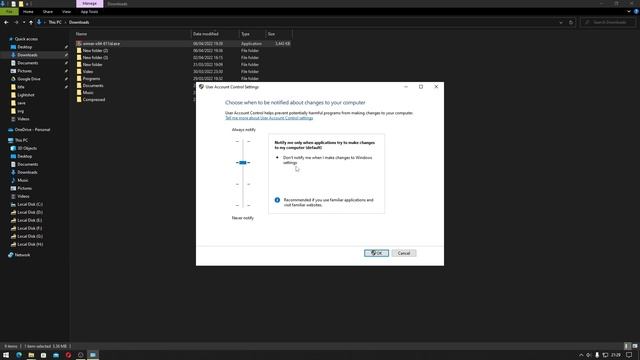640x360 pixels.
Task: Open recent locations dropdown arrow
Action: tap(24, 22)
